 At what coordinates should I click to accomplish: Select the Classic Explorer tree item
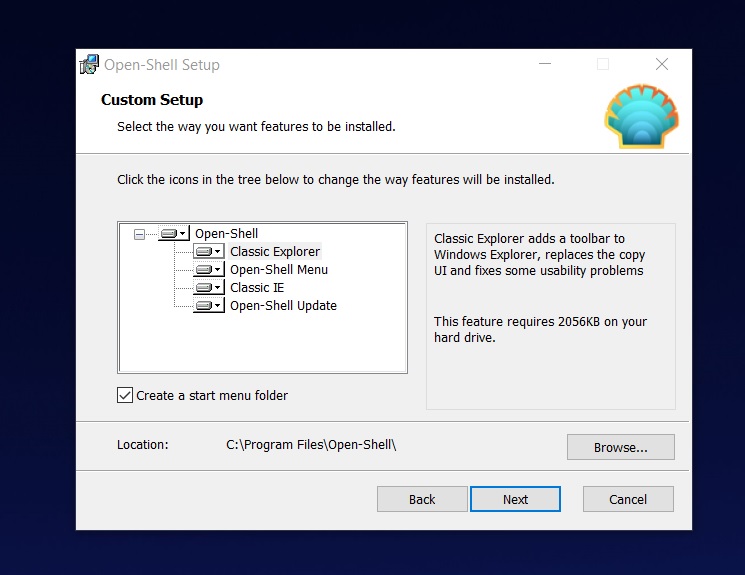275,251
